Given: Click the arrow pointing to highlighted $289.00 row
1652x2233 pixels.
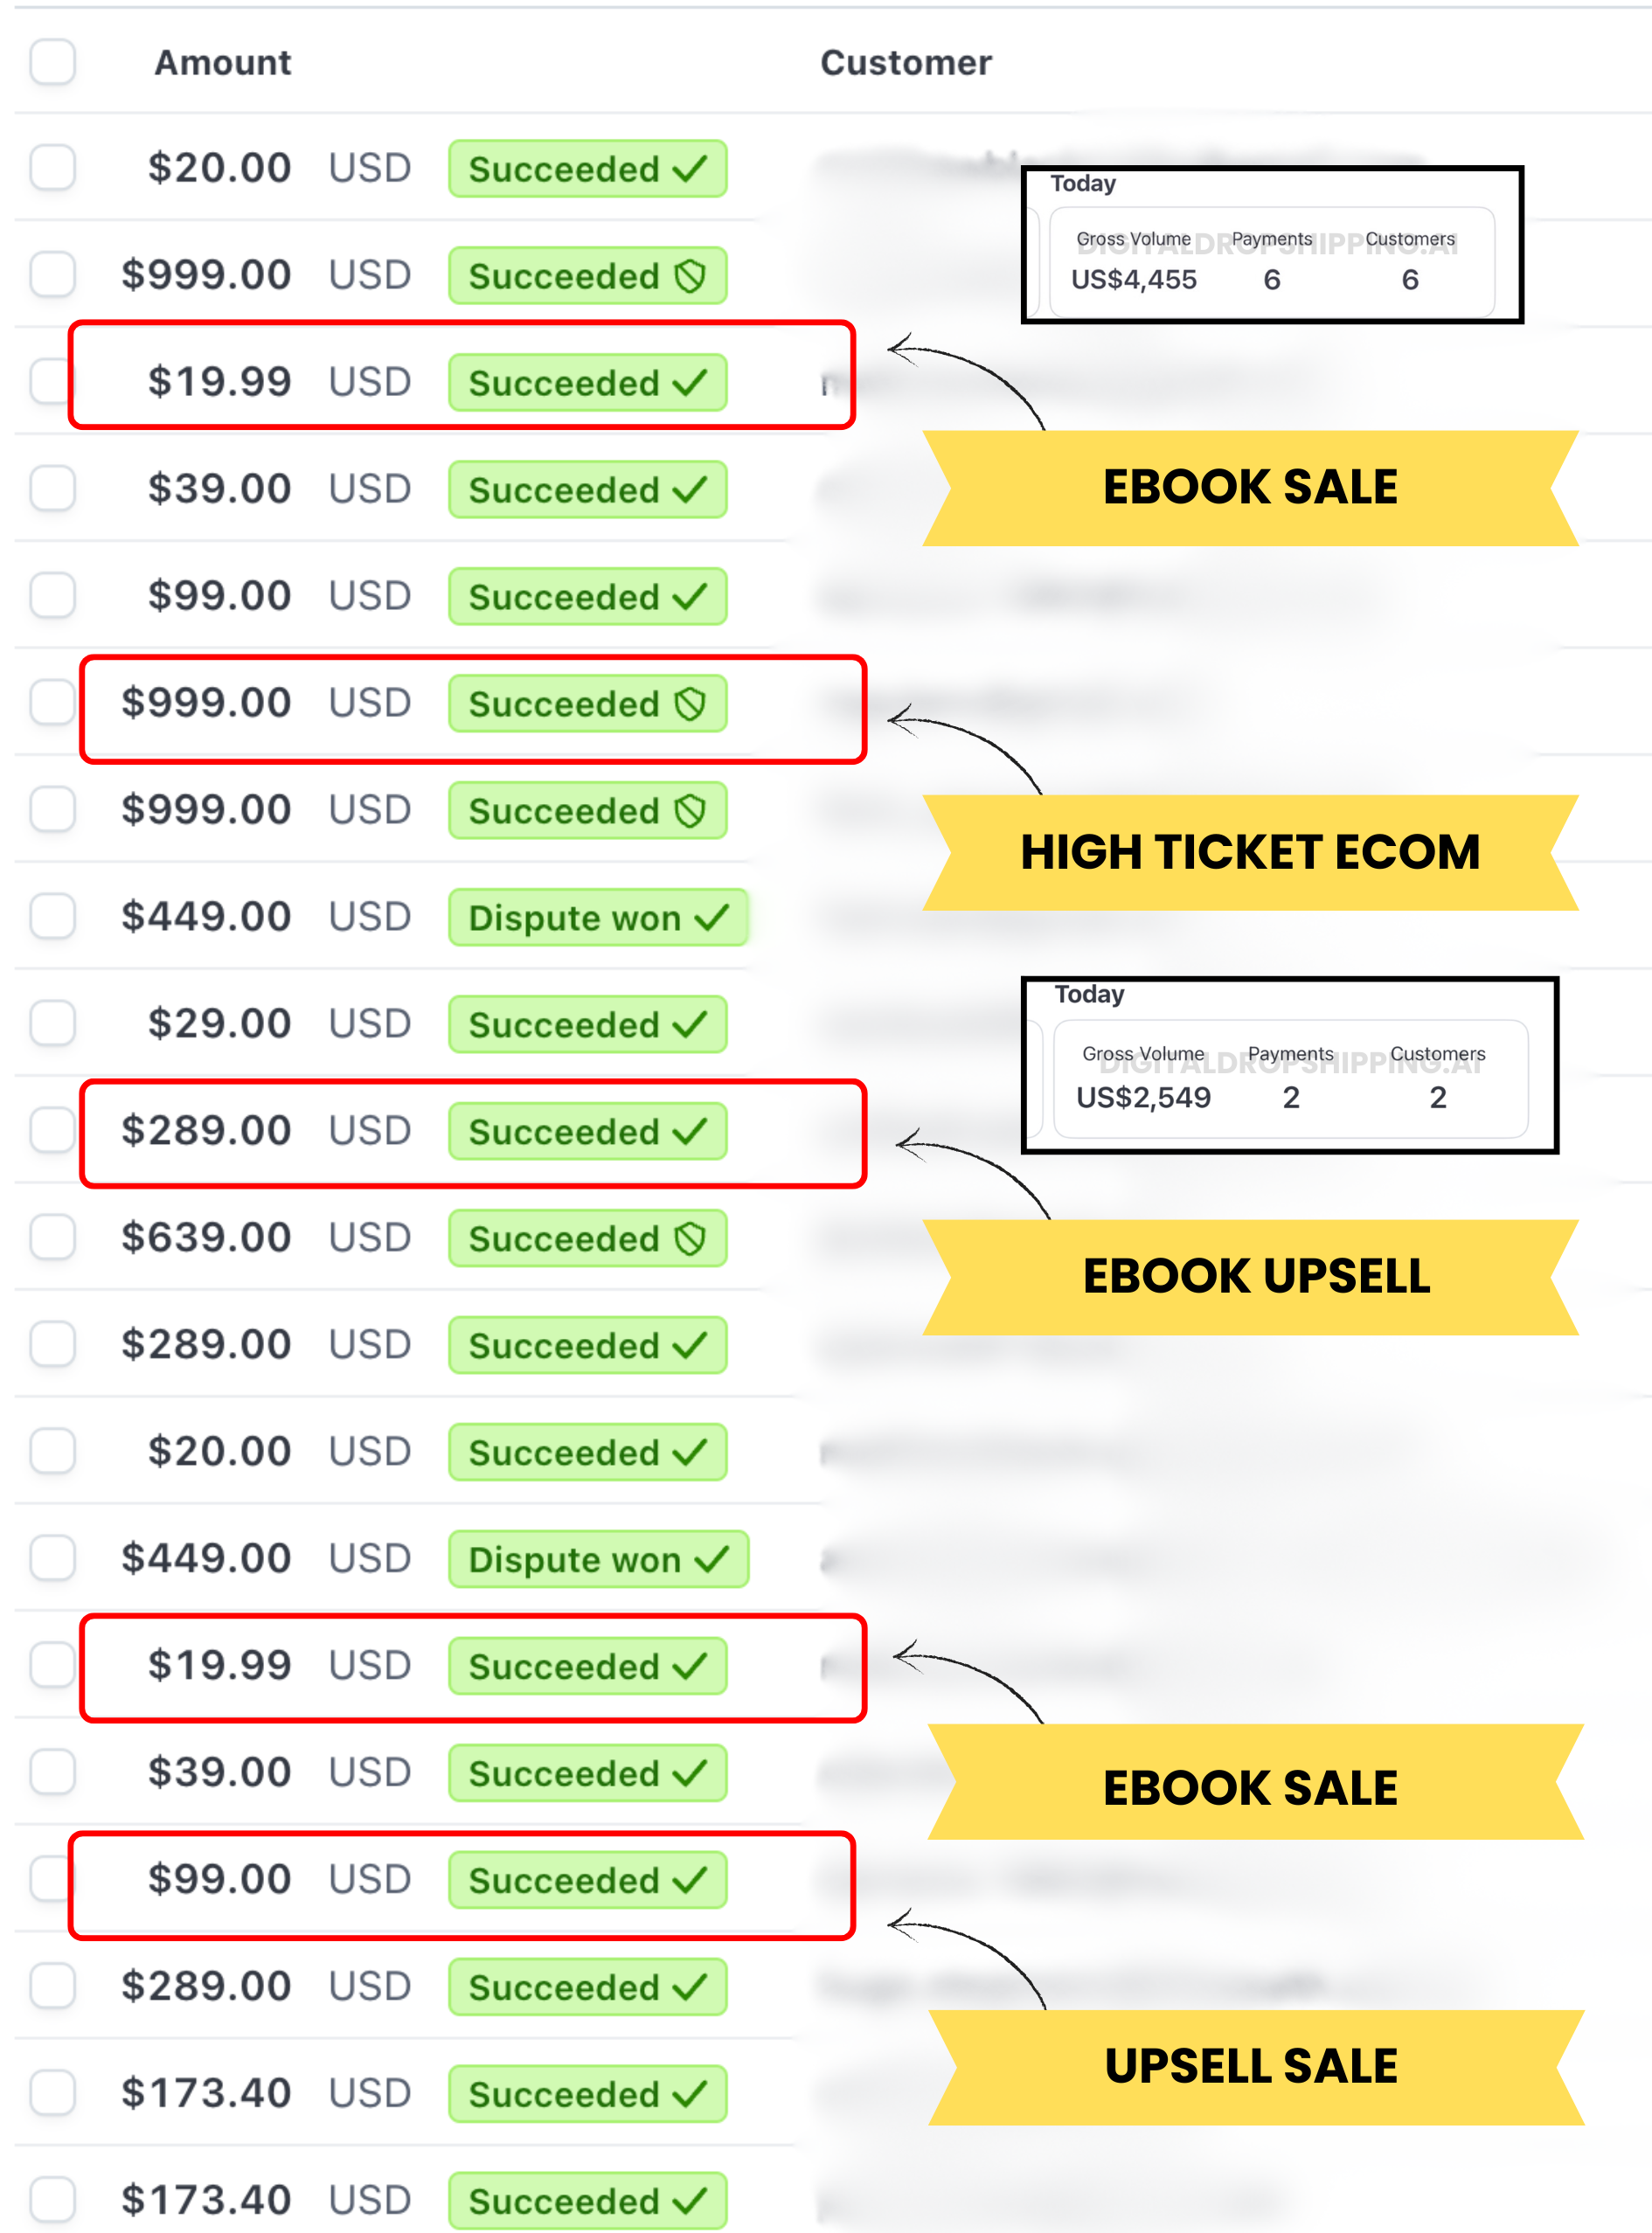Looking at the screenshot, I should pyautogui.click(x=970, y=1170).
